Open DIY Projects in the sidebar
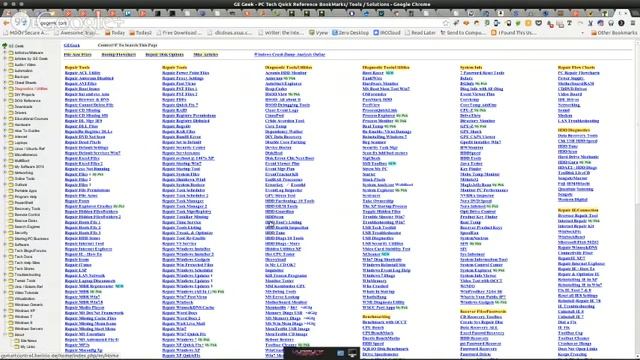640x360 pixels. [x=24, y=95]
